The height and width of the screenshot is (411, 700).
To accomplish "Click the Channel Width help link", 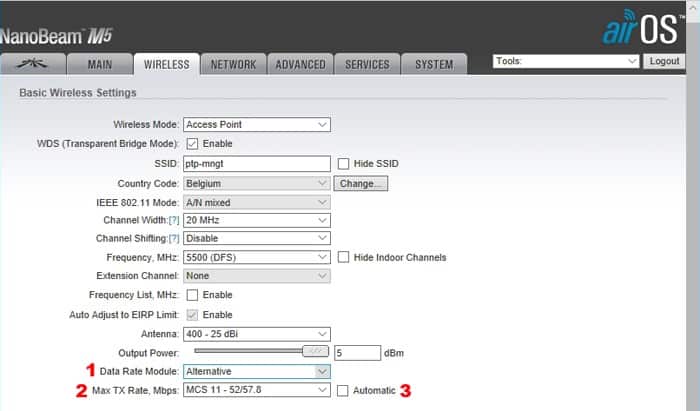I will pyautogui.click(x=174, y=220).
